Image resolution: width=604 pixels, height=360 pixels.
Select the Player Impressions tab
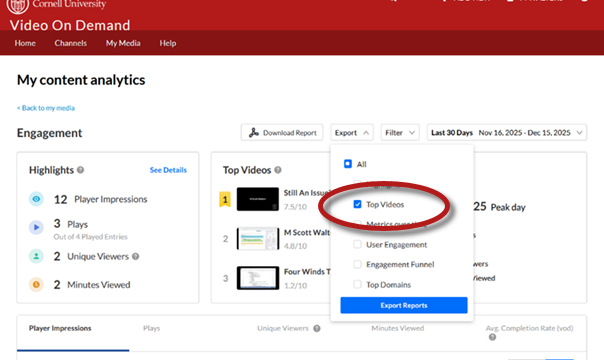pyautogui.click(x=60, y=328)
